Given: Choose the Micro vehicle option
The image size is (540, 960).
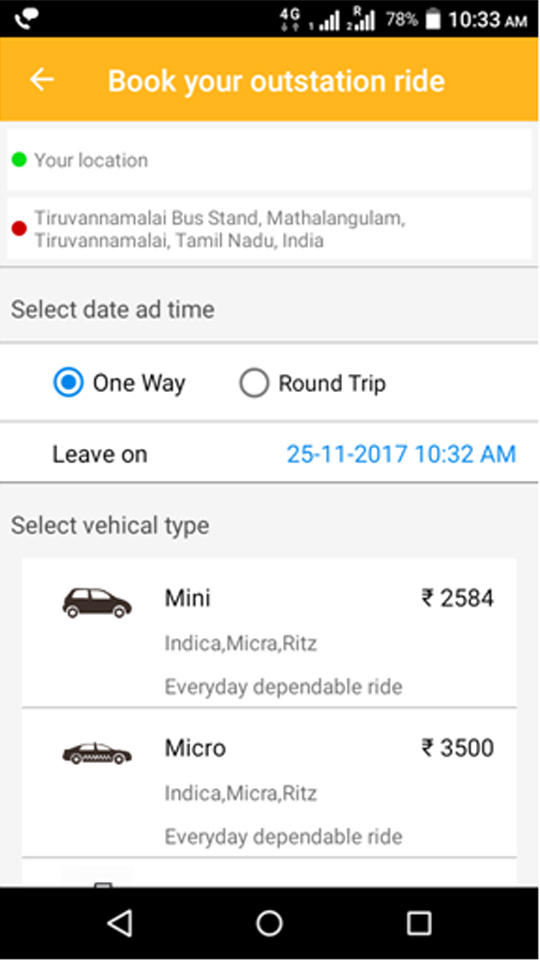Looking at the screenshot, I should (x=269, y=782).
